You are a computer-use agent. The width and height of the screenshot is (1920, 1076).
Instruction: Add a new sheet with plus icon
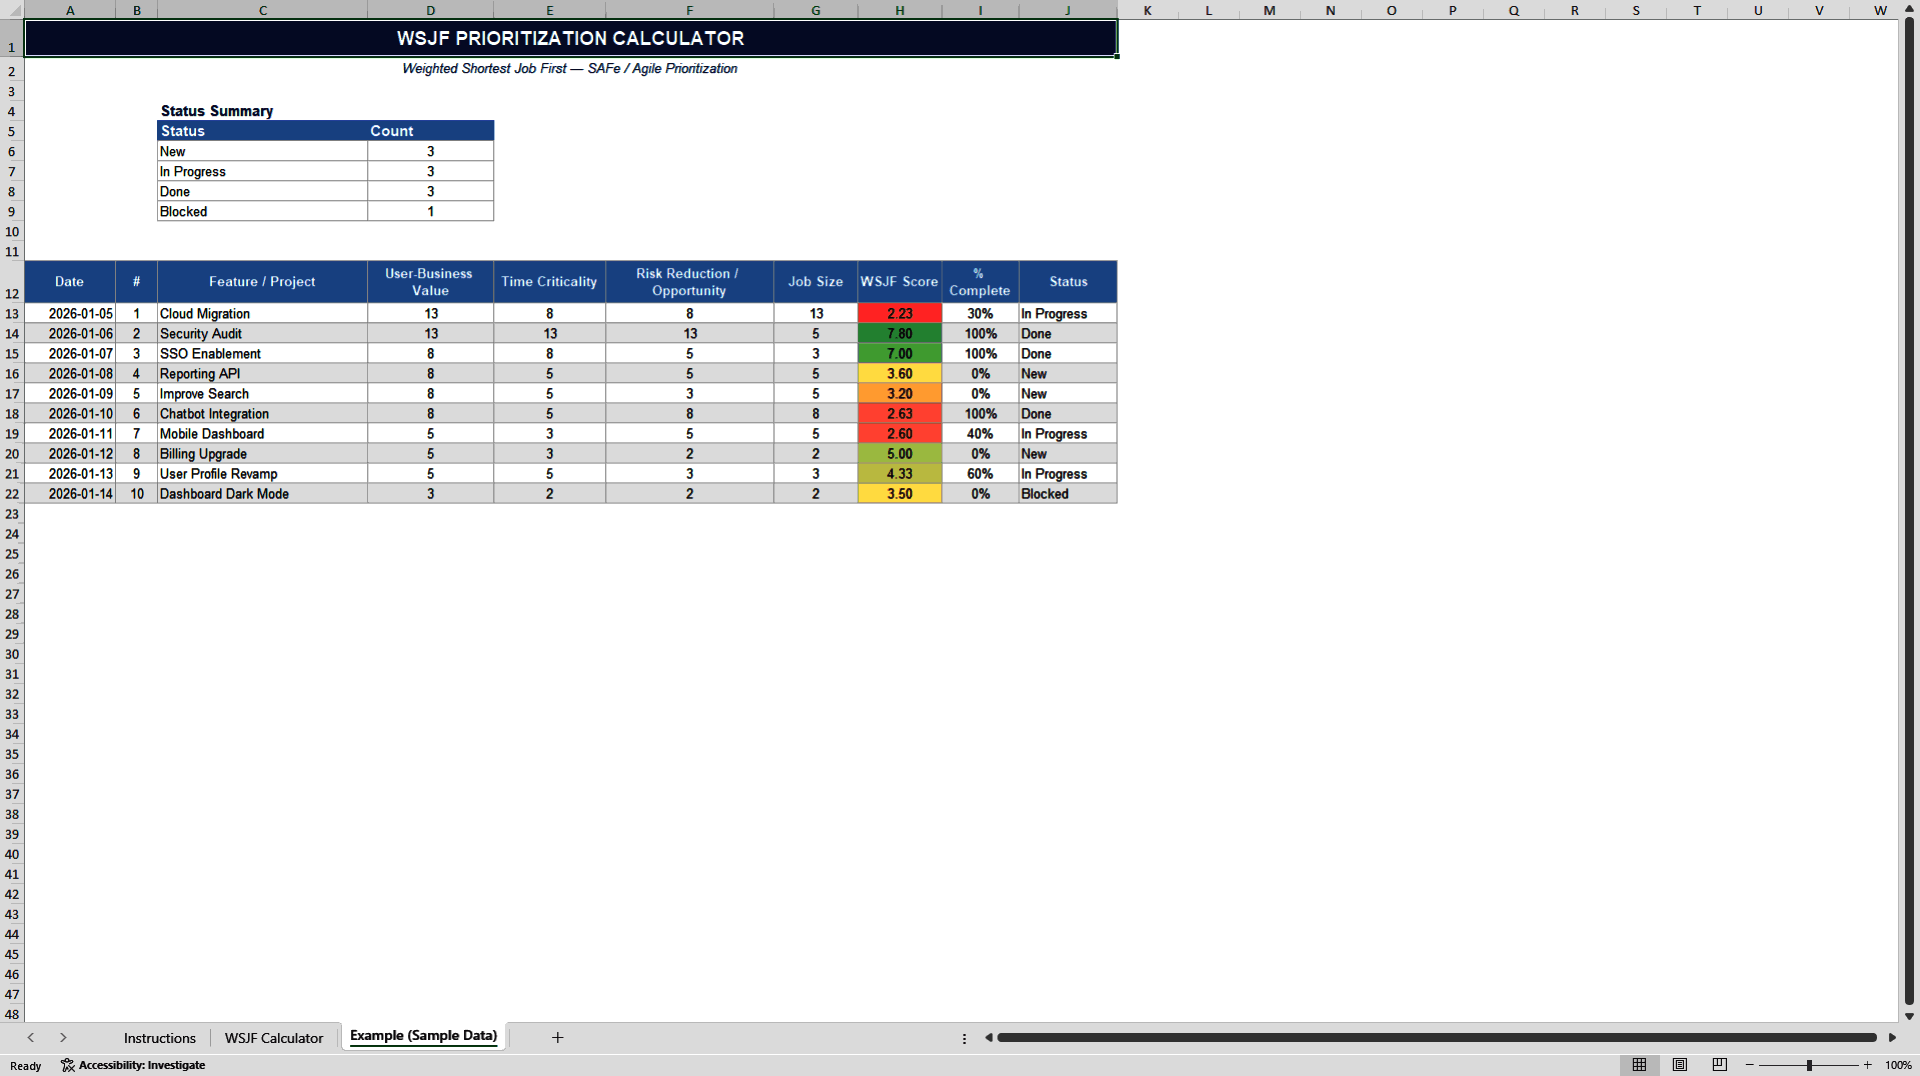pyautogui.click(x=557, y=1038)
